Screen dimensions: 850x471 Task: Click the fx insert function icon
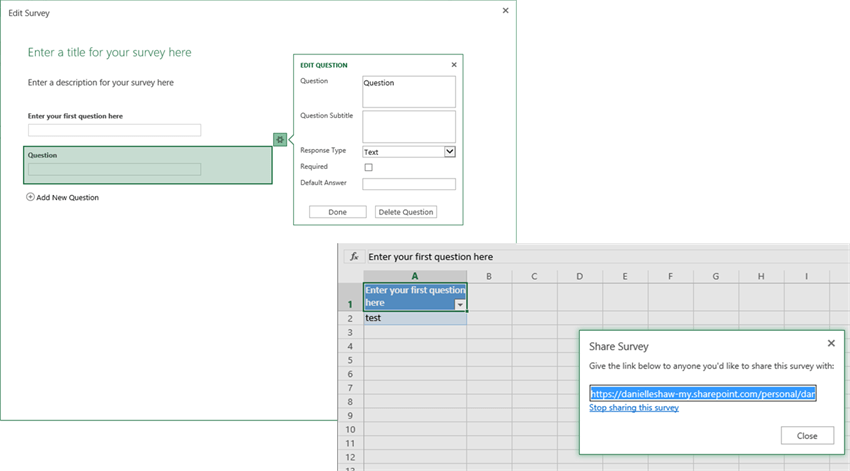[x=353, y=257]
